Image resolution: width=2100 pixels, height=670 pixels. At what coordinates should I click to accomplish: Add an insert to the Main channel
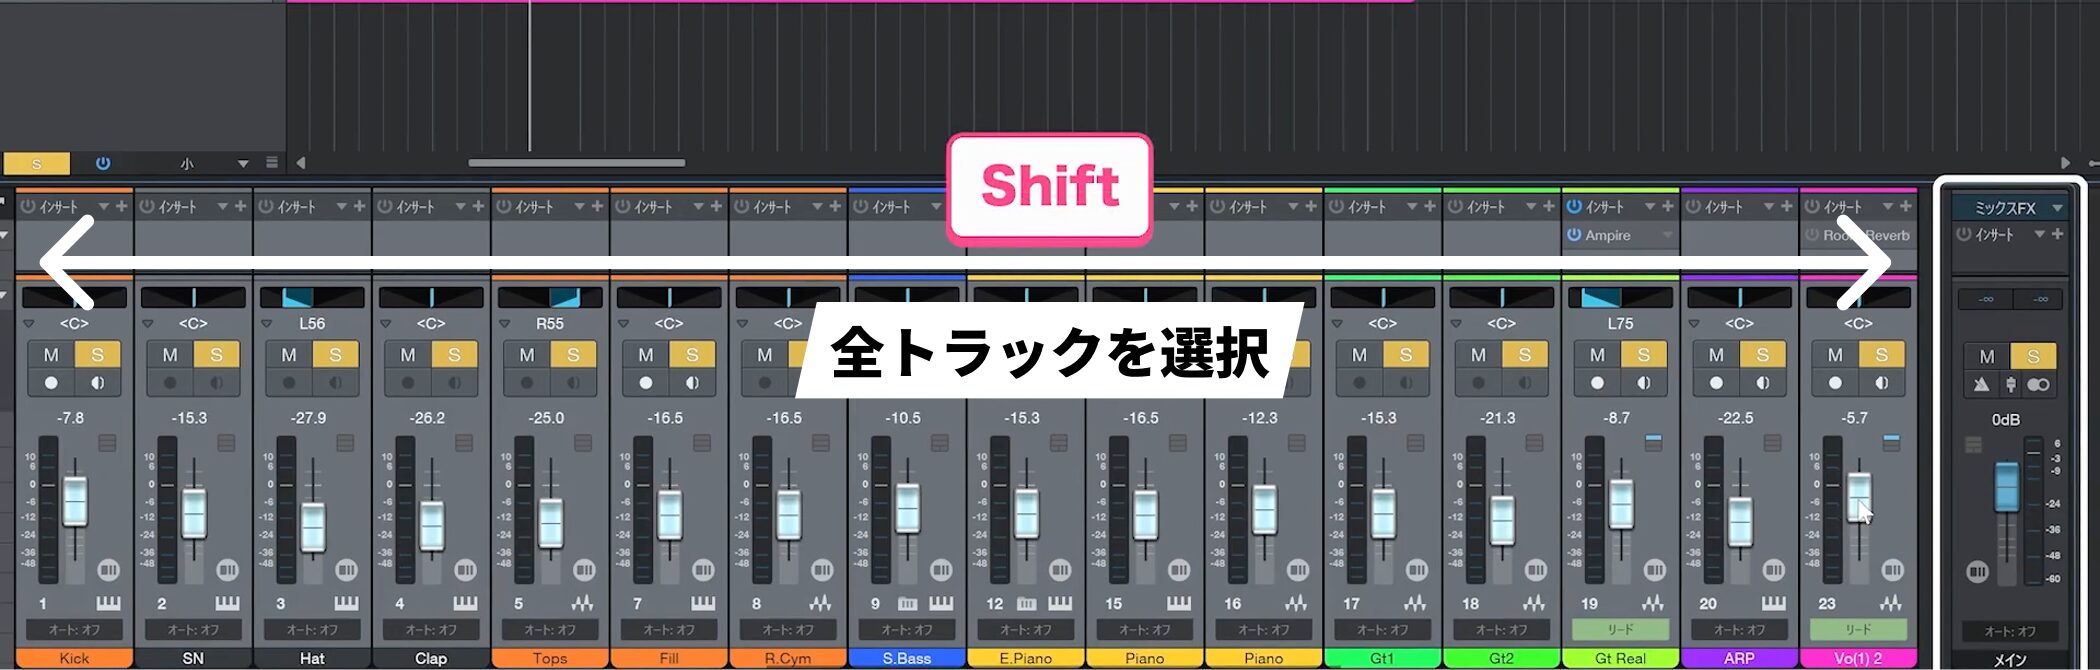(x=2057, y=234)
